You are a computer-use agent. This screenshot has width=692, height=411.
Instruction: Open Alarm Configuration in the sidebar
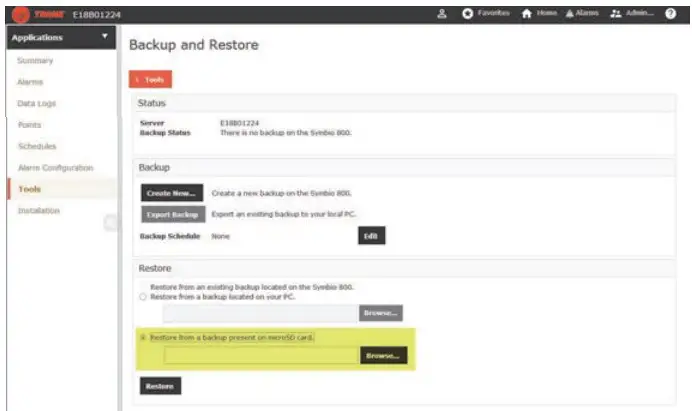click(56, 168)
